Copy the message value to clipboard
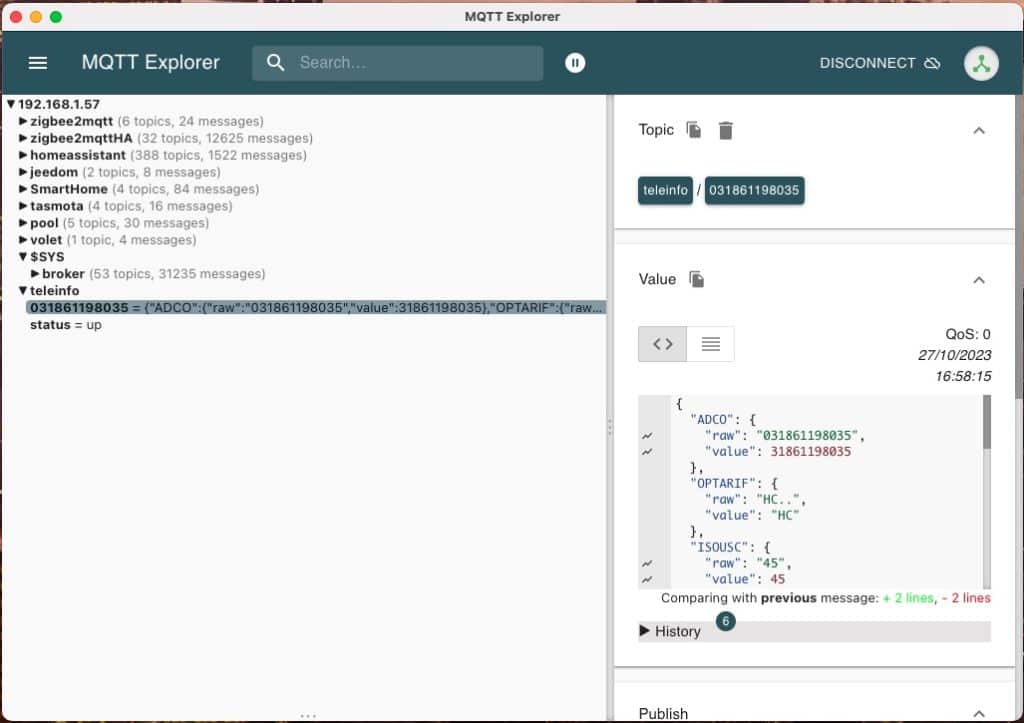1024x723 pixels. tap(699, 279)
